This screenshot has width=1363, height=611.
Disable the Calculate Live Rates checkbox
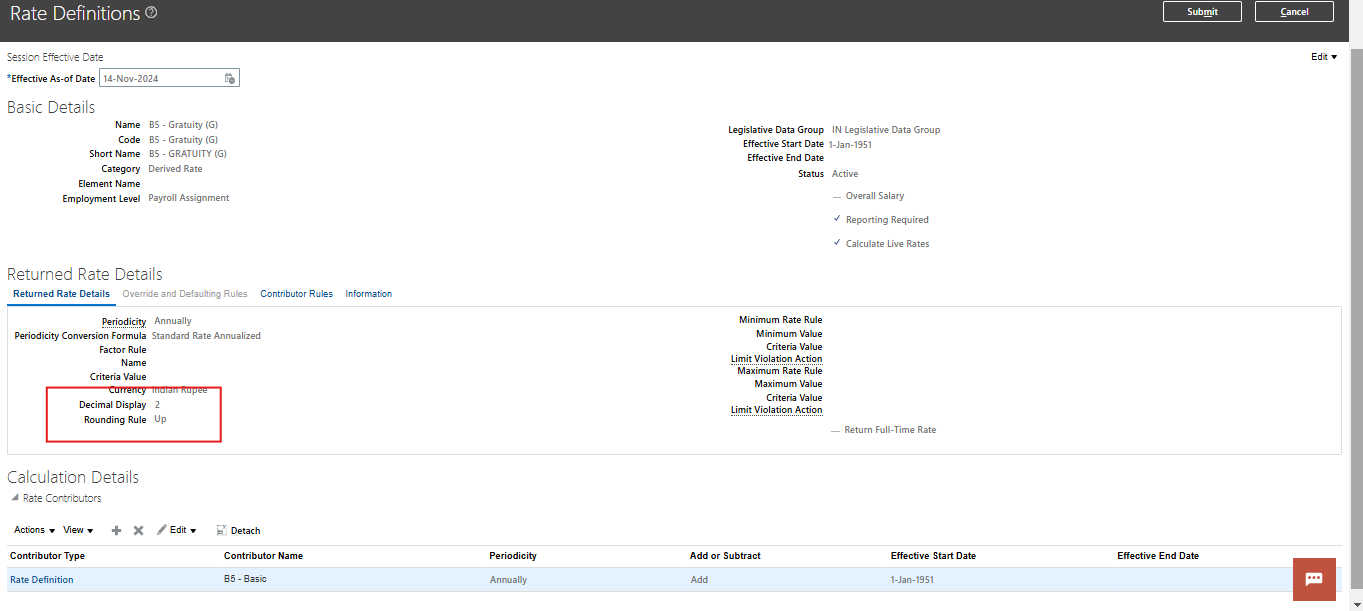click(x=837, y=243)
